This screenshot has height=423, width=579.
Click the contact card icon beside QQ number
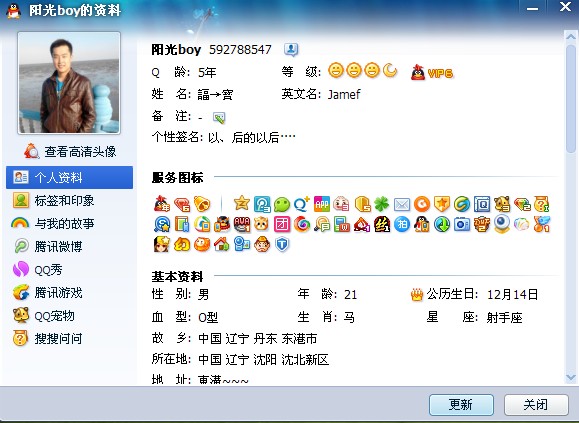click(291, 49)
